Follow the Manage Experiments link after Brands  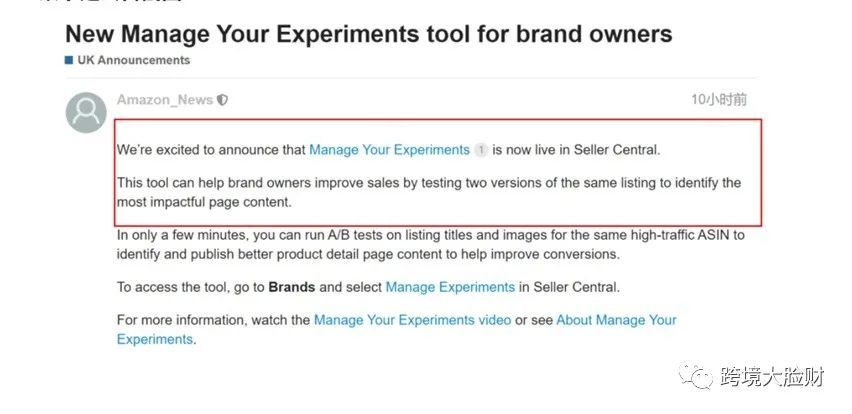[450, 287]
